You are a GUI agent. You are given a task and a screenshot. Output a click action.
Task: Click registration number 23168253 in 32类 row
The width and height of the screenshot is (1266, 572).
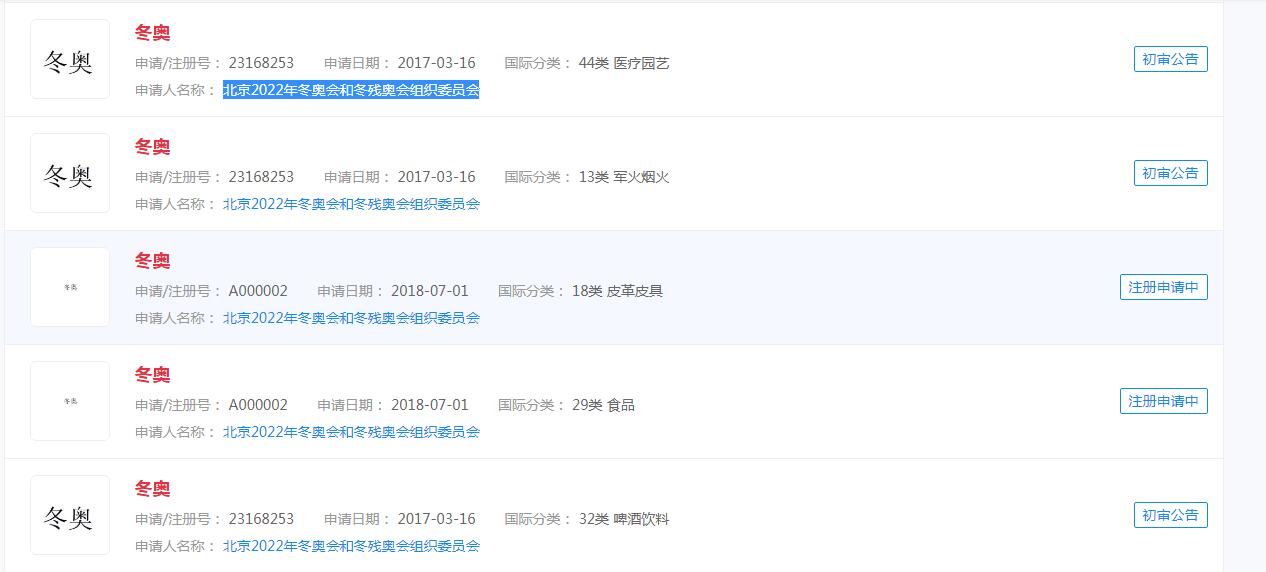coord(261,519)
